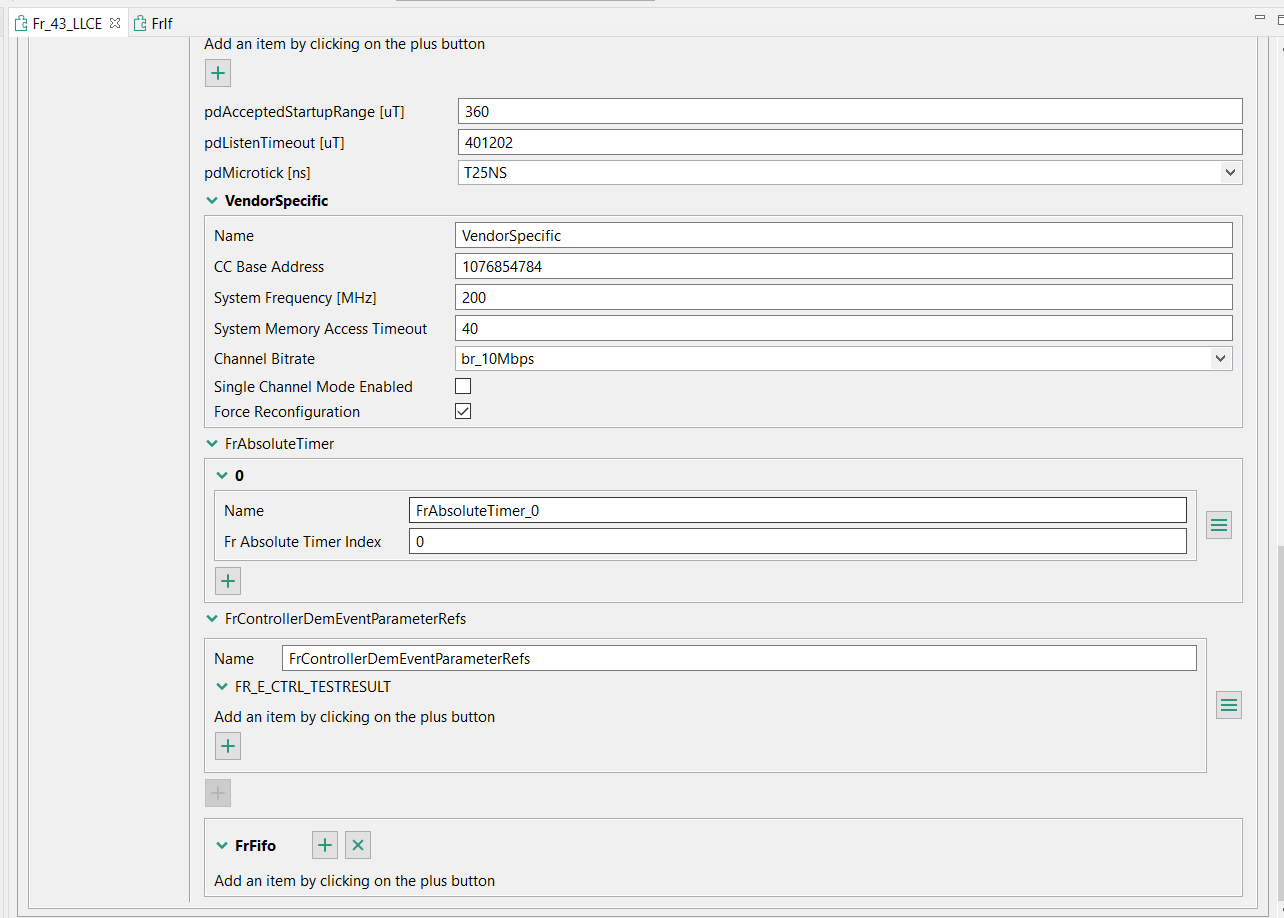Screen dimensions: 1284x918
Task: Open menu icon next to FrControllerDemEventParameterRefs
Action: click(1228, 704)
